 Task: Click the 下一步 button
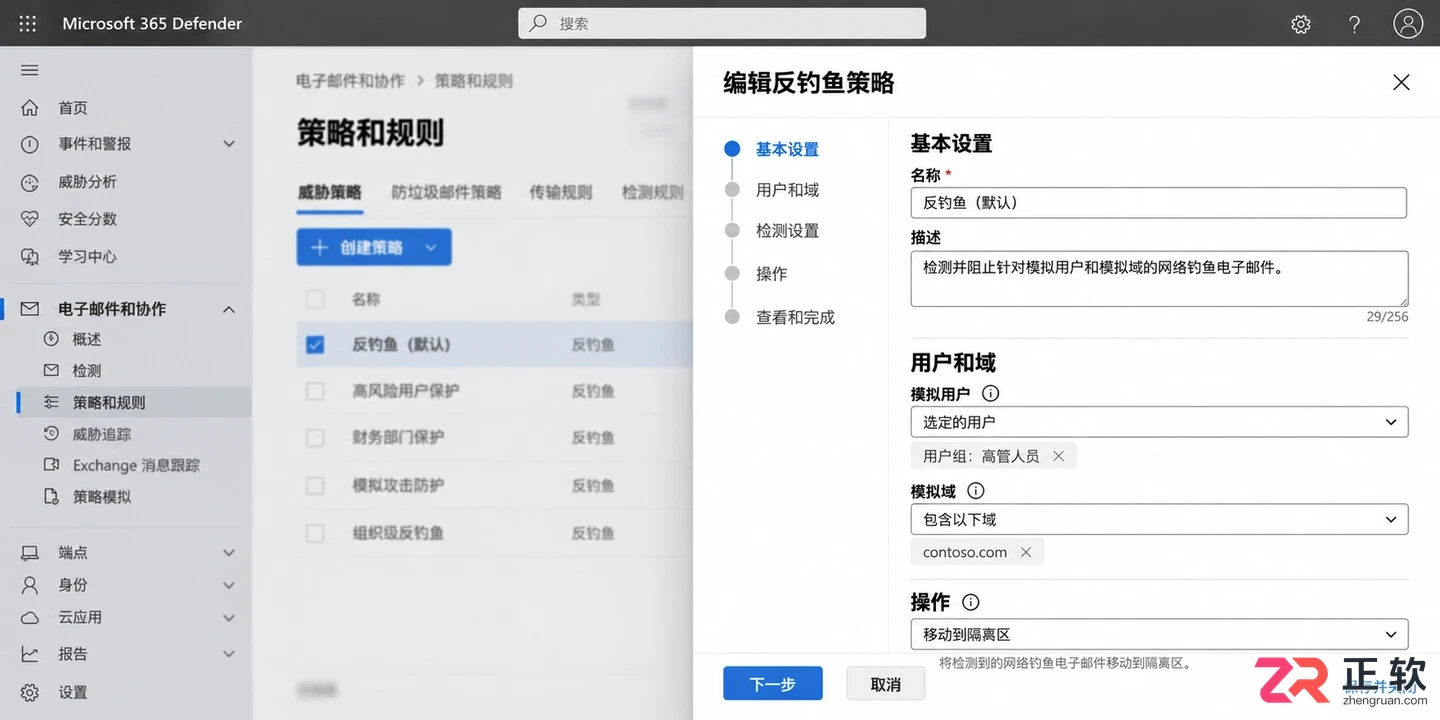(x=773, y=684)
